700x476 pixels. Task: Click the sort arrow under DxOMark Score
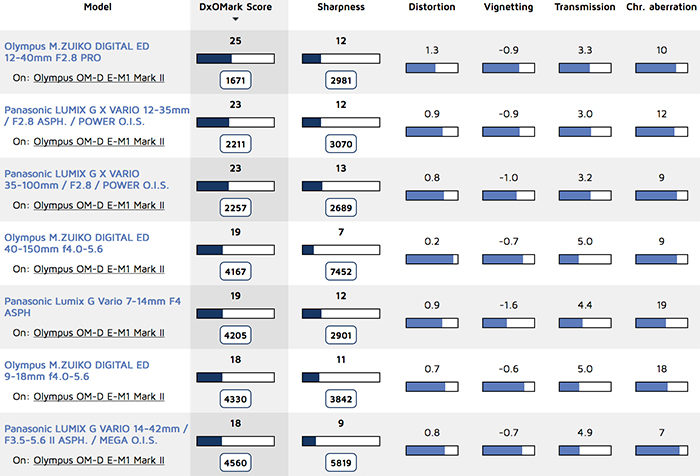point(236,19)
